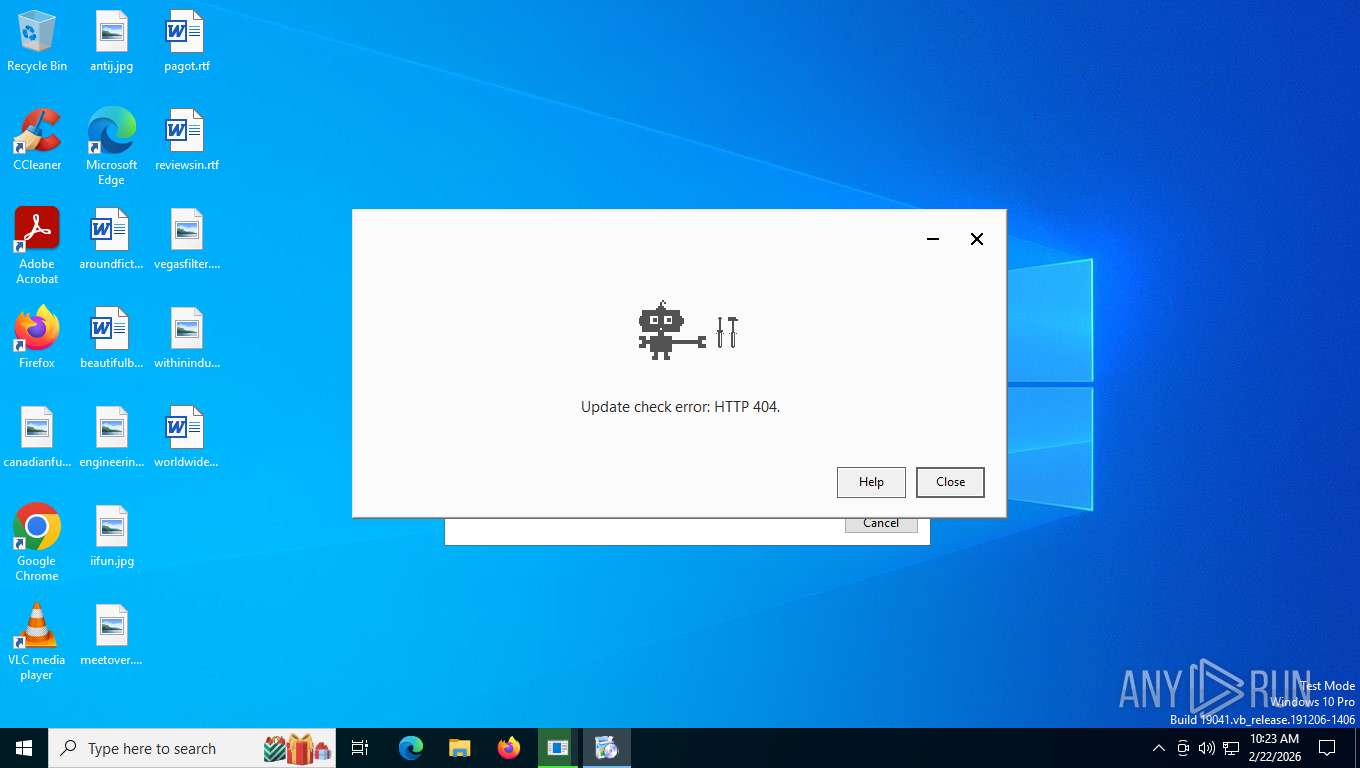Image resolution: width=1360 pixels, height=768 pixels.
Task: Select the withinindu image file icon
Action: [186, 338]
